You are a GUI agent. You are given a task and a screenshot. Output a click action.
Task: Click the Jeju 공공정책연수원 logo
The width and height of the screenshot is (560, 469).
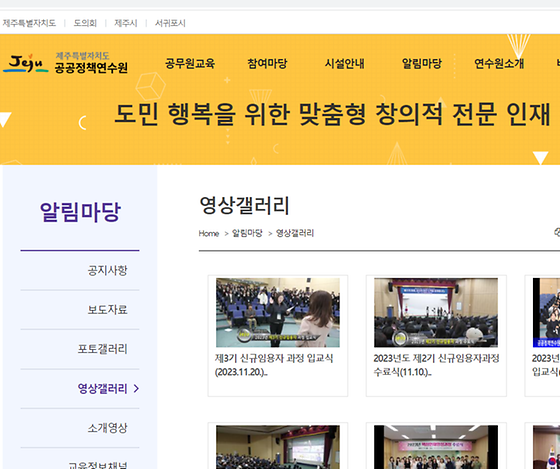click(x=65, y=63)
